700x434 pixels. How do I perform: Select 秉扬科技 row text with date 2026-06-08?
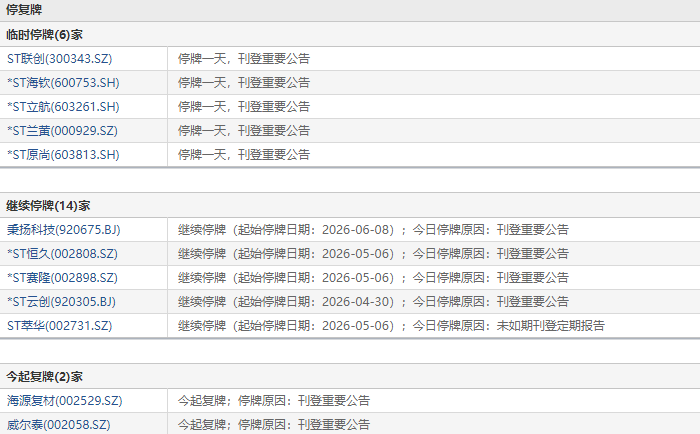[x=373, y=230]
